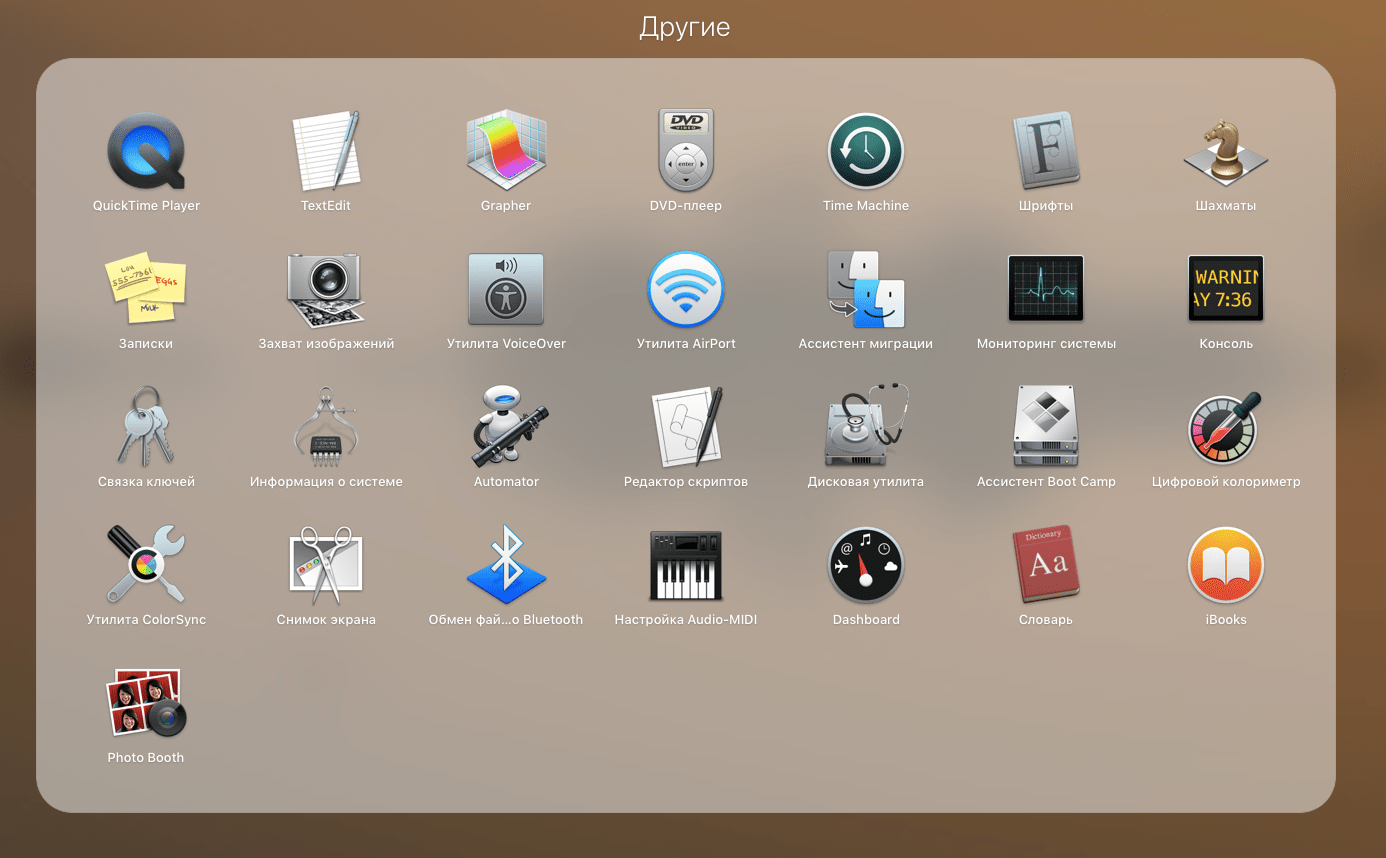Launch Дисковая утилита
The height and width of the screenshot is (858, 1386).
[866, 427]
